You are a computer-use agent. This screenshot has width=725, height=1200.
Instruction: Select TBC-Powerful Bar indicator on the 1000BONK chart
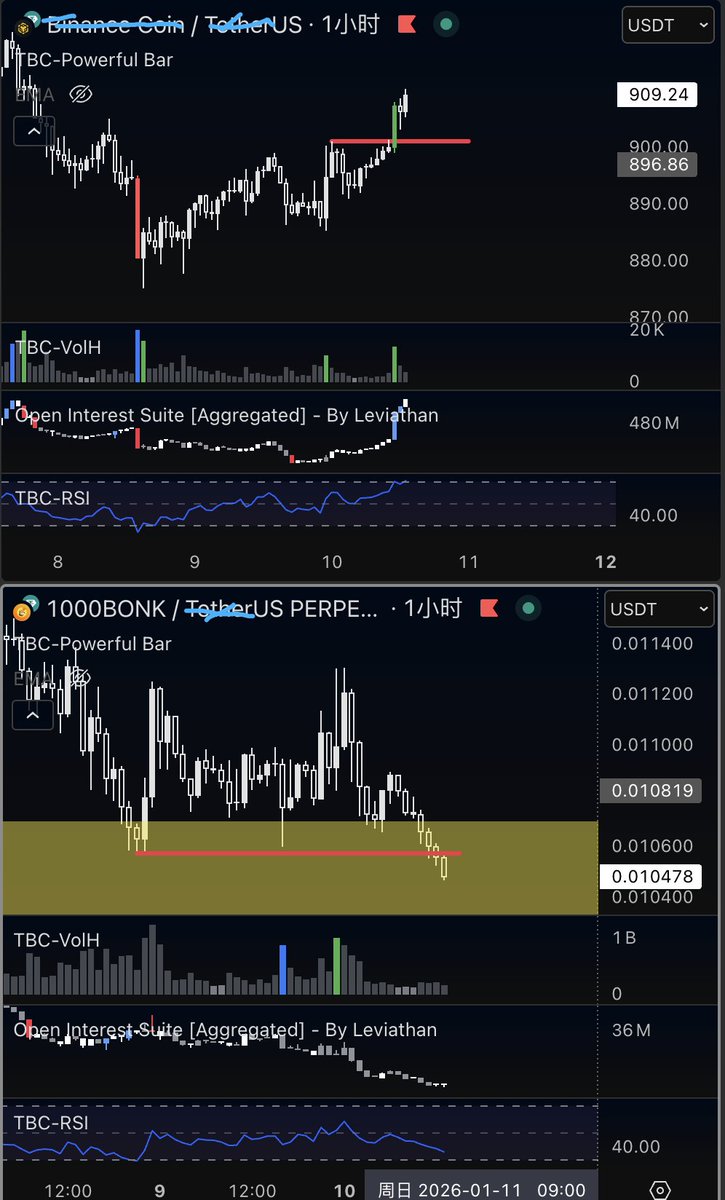tap(93, 644)
